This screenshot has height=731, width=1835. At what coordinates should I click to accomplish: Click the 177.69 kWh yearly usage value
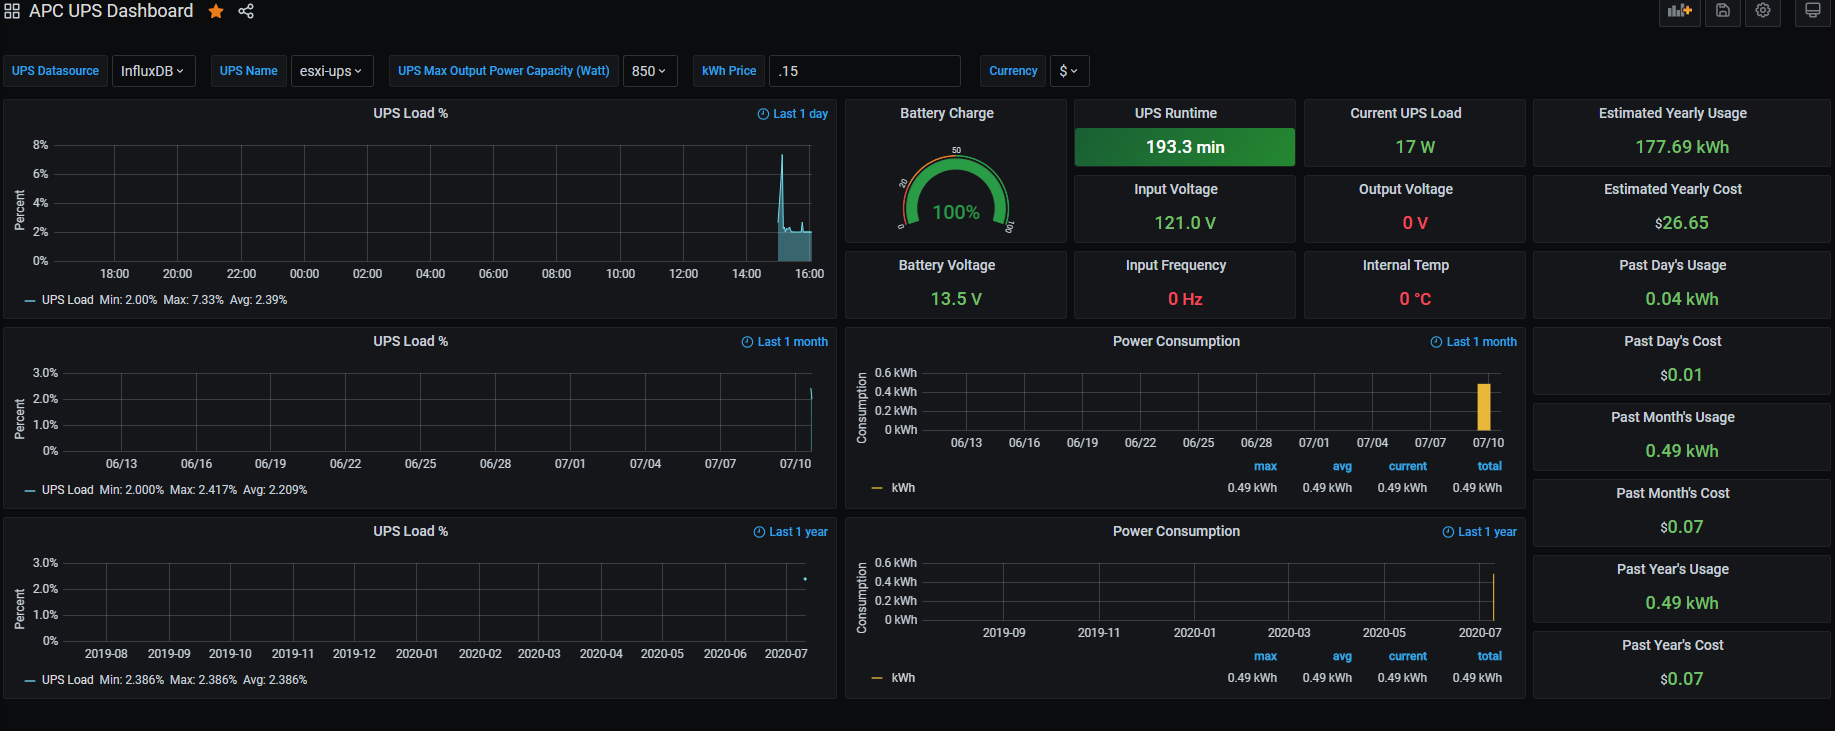(1682, 147)
